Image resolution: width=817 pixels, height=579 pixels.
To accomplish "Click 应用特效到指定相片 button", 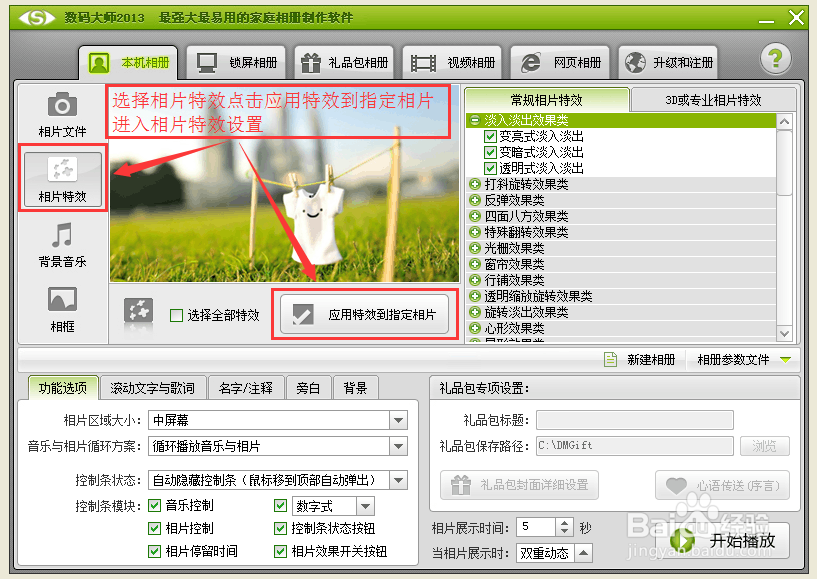I will [364, 314].
